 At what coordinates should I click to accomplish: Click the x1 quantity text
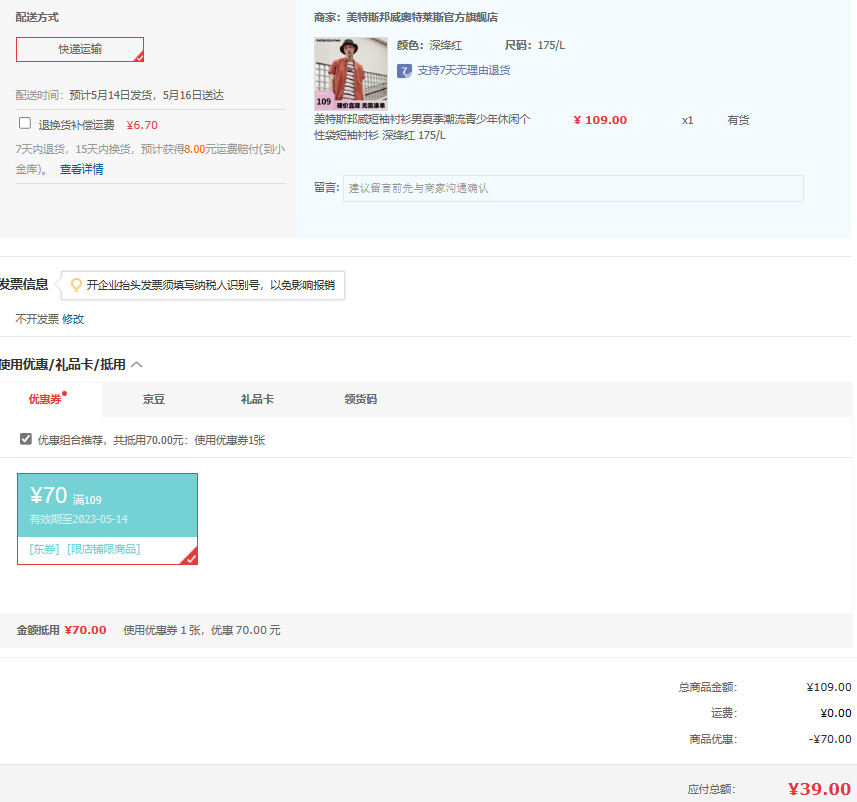688,120
